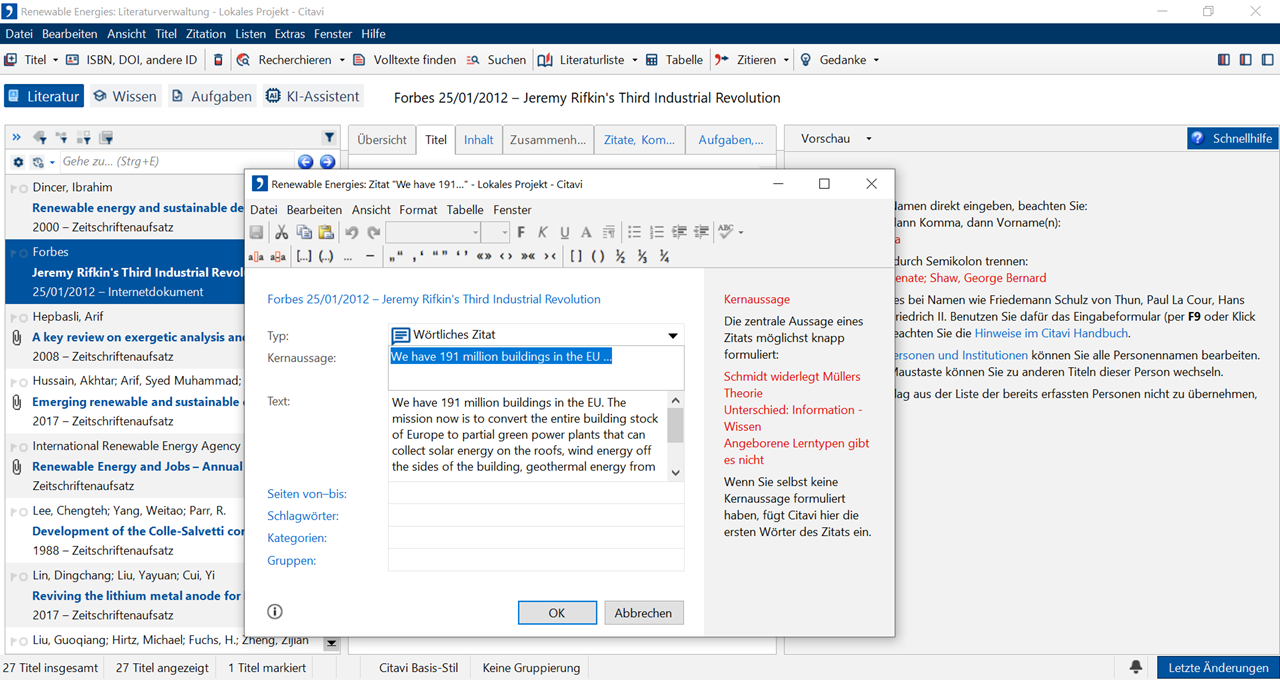This screenshot has height=680, width=1280.
Task: Open the Format menu in quotation window
Action: coord(418,210)
